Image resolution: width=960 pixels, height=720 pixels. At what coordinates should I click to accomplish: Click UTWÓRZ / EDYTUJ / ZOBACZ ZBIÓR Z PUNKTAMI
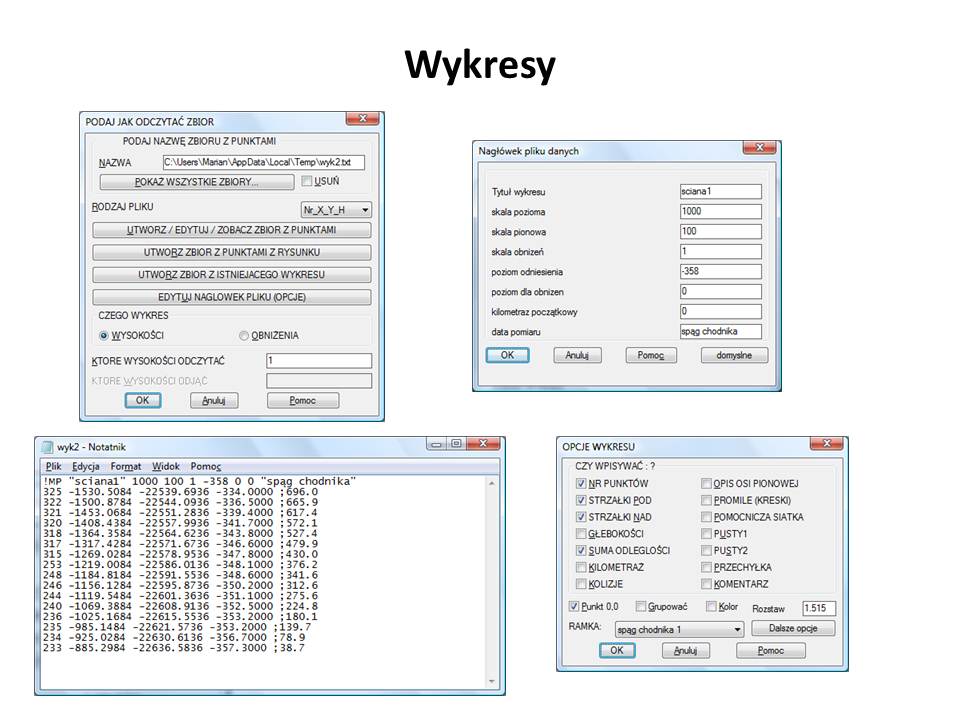231,230
